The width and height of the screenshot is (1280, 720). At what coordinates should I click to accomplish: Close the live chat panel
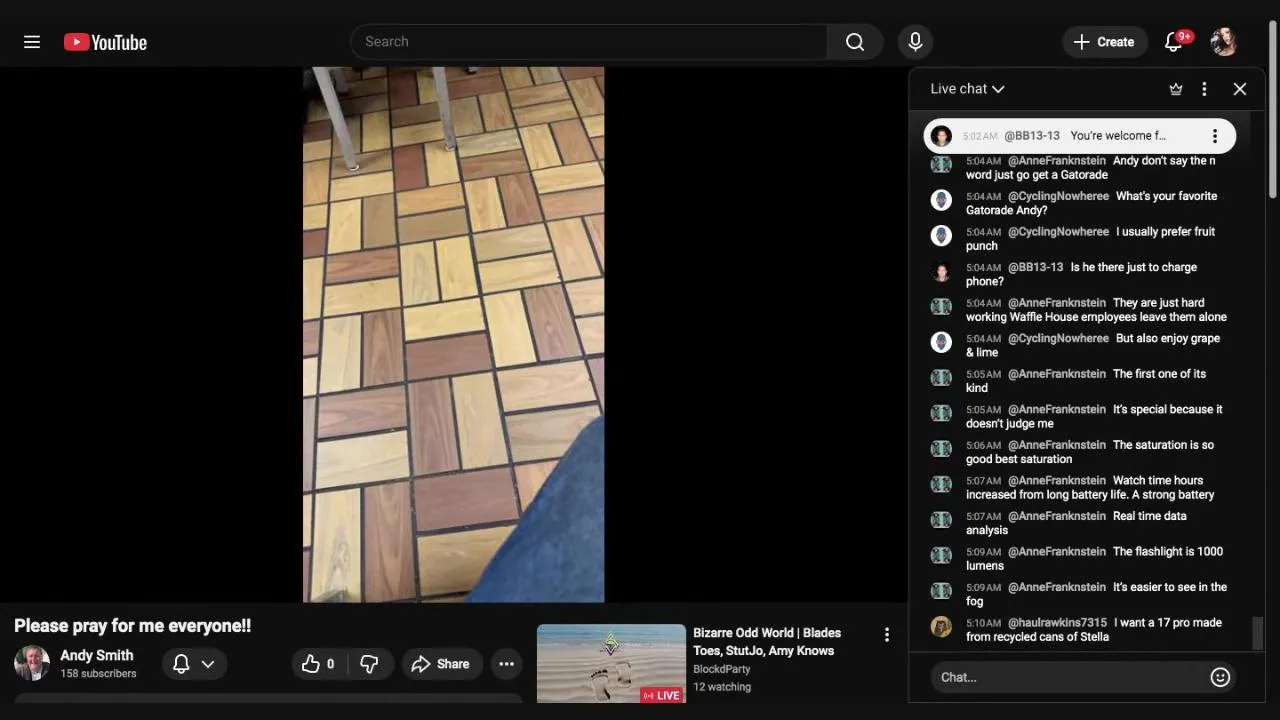coord(1240,89)
